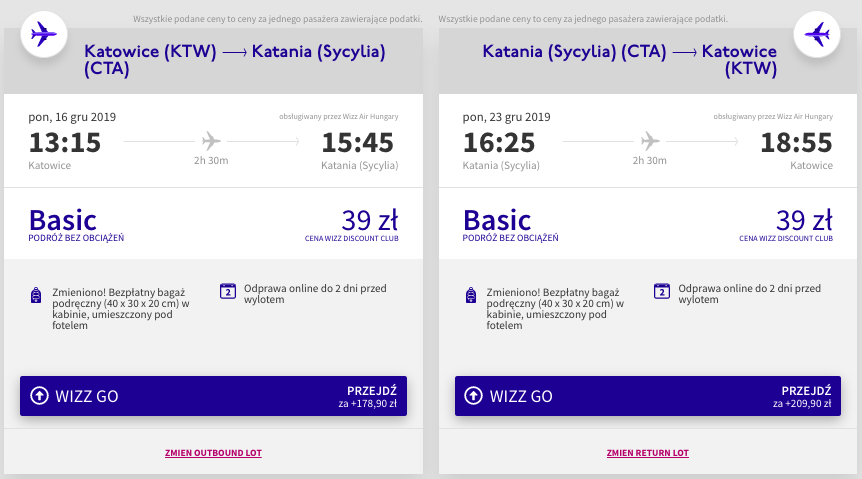Click ZMIEN OUTBOUND LOT link
This screenshot has width=862, height=479.
(213, 453)
